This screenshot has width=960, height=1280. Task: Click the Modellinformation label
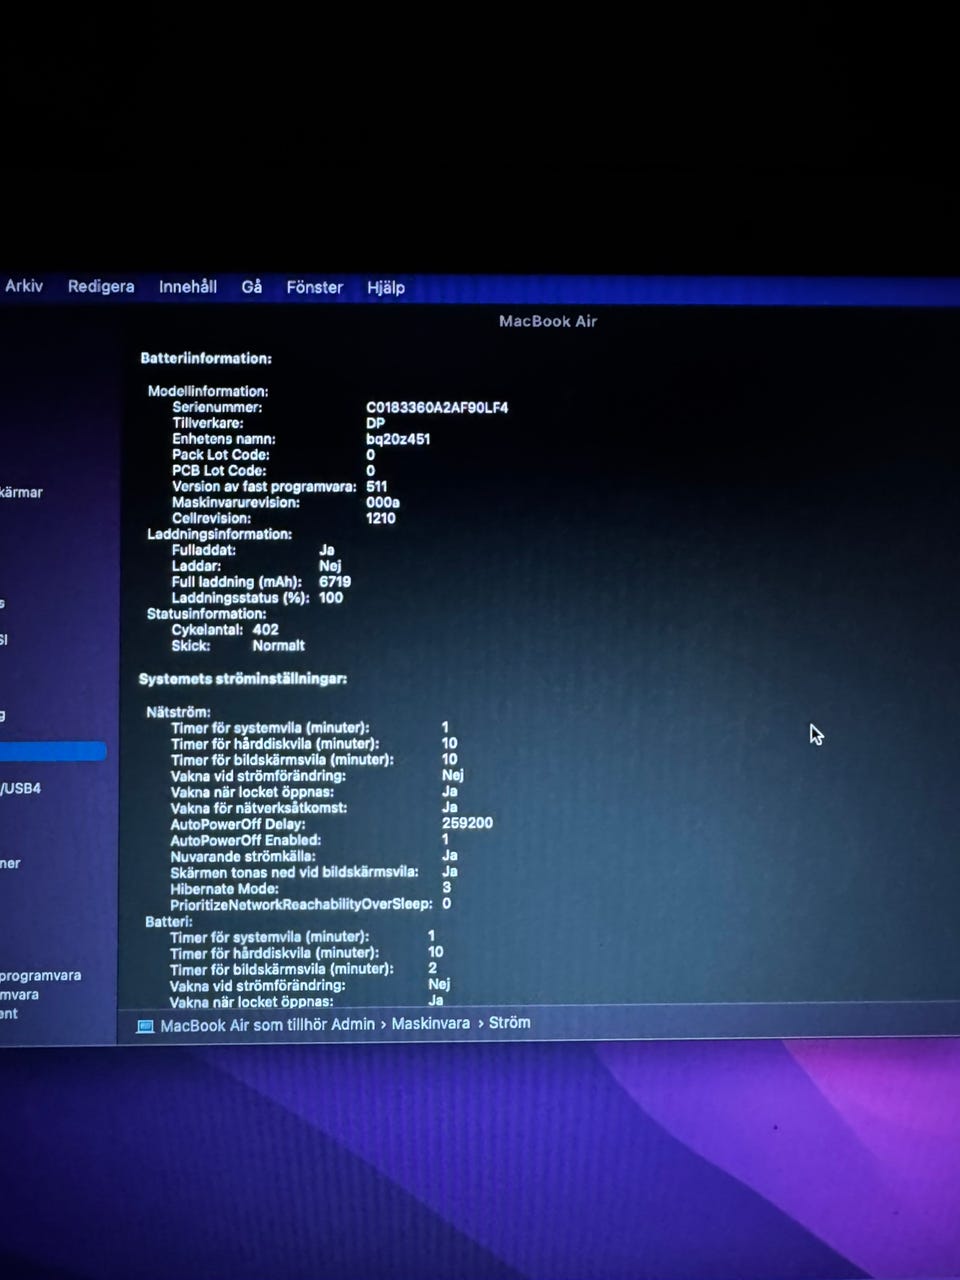pyautogui.click(x=208, y=391)
